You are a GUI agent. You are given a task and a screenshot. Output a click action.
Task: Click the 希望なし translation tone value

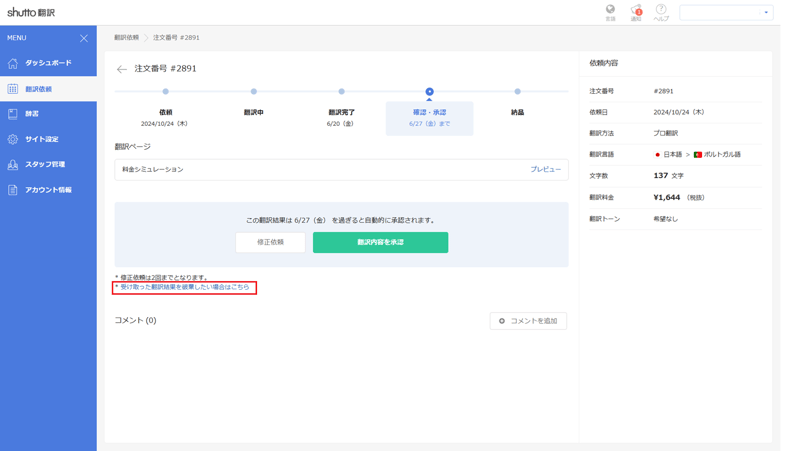pyautogui.click(x=666, y=219)
